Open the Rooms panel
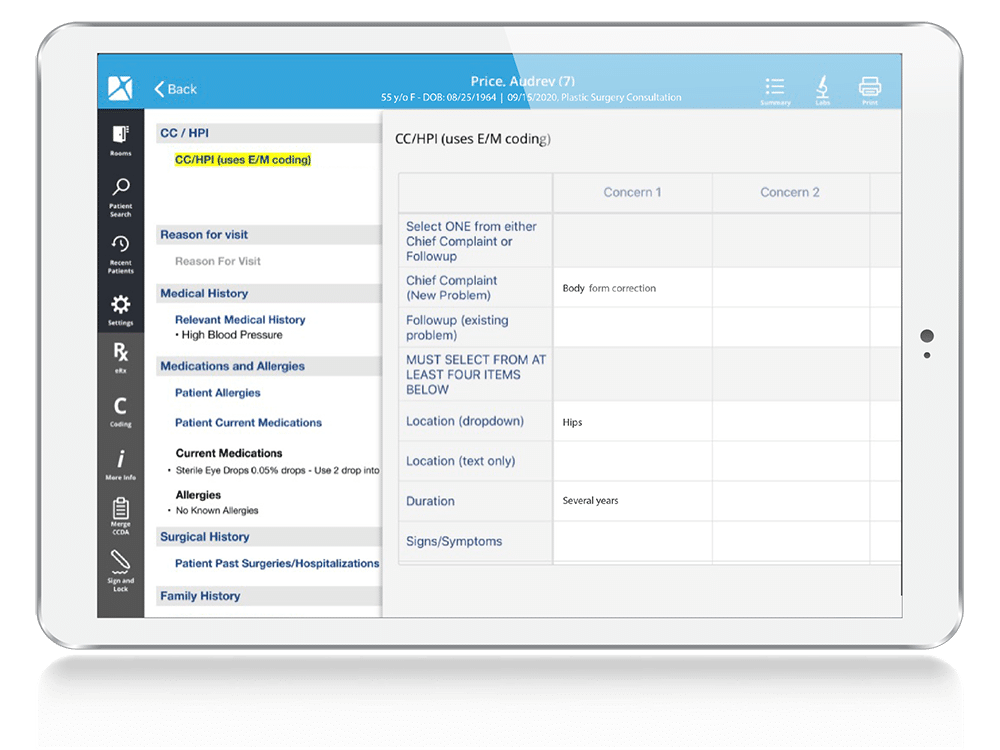The width and height of the screenshot is (1000, 750). coord(120,137)
